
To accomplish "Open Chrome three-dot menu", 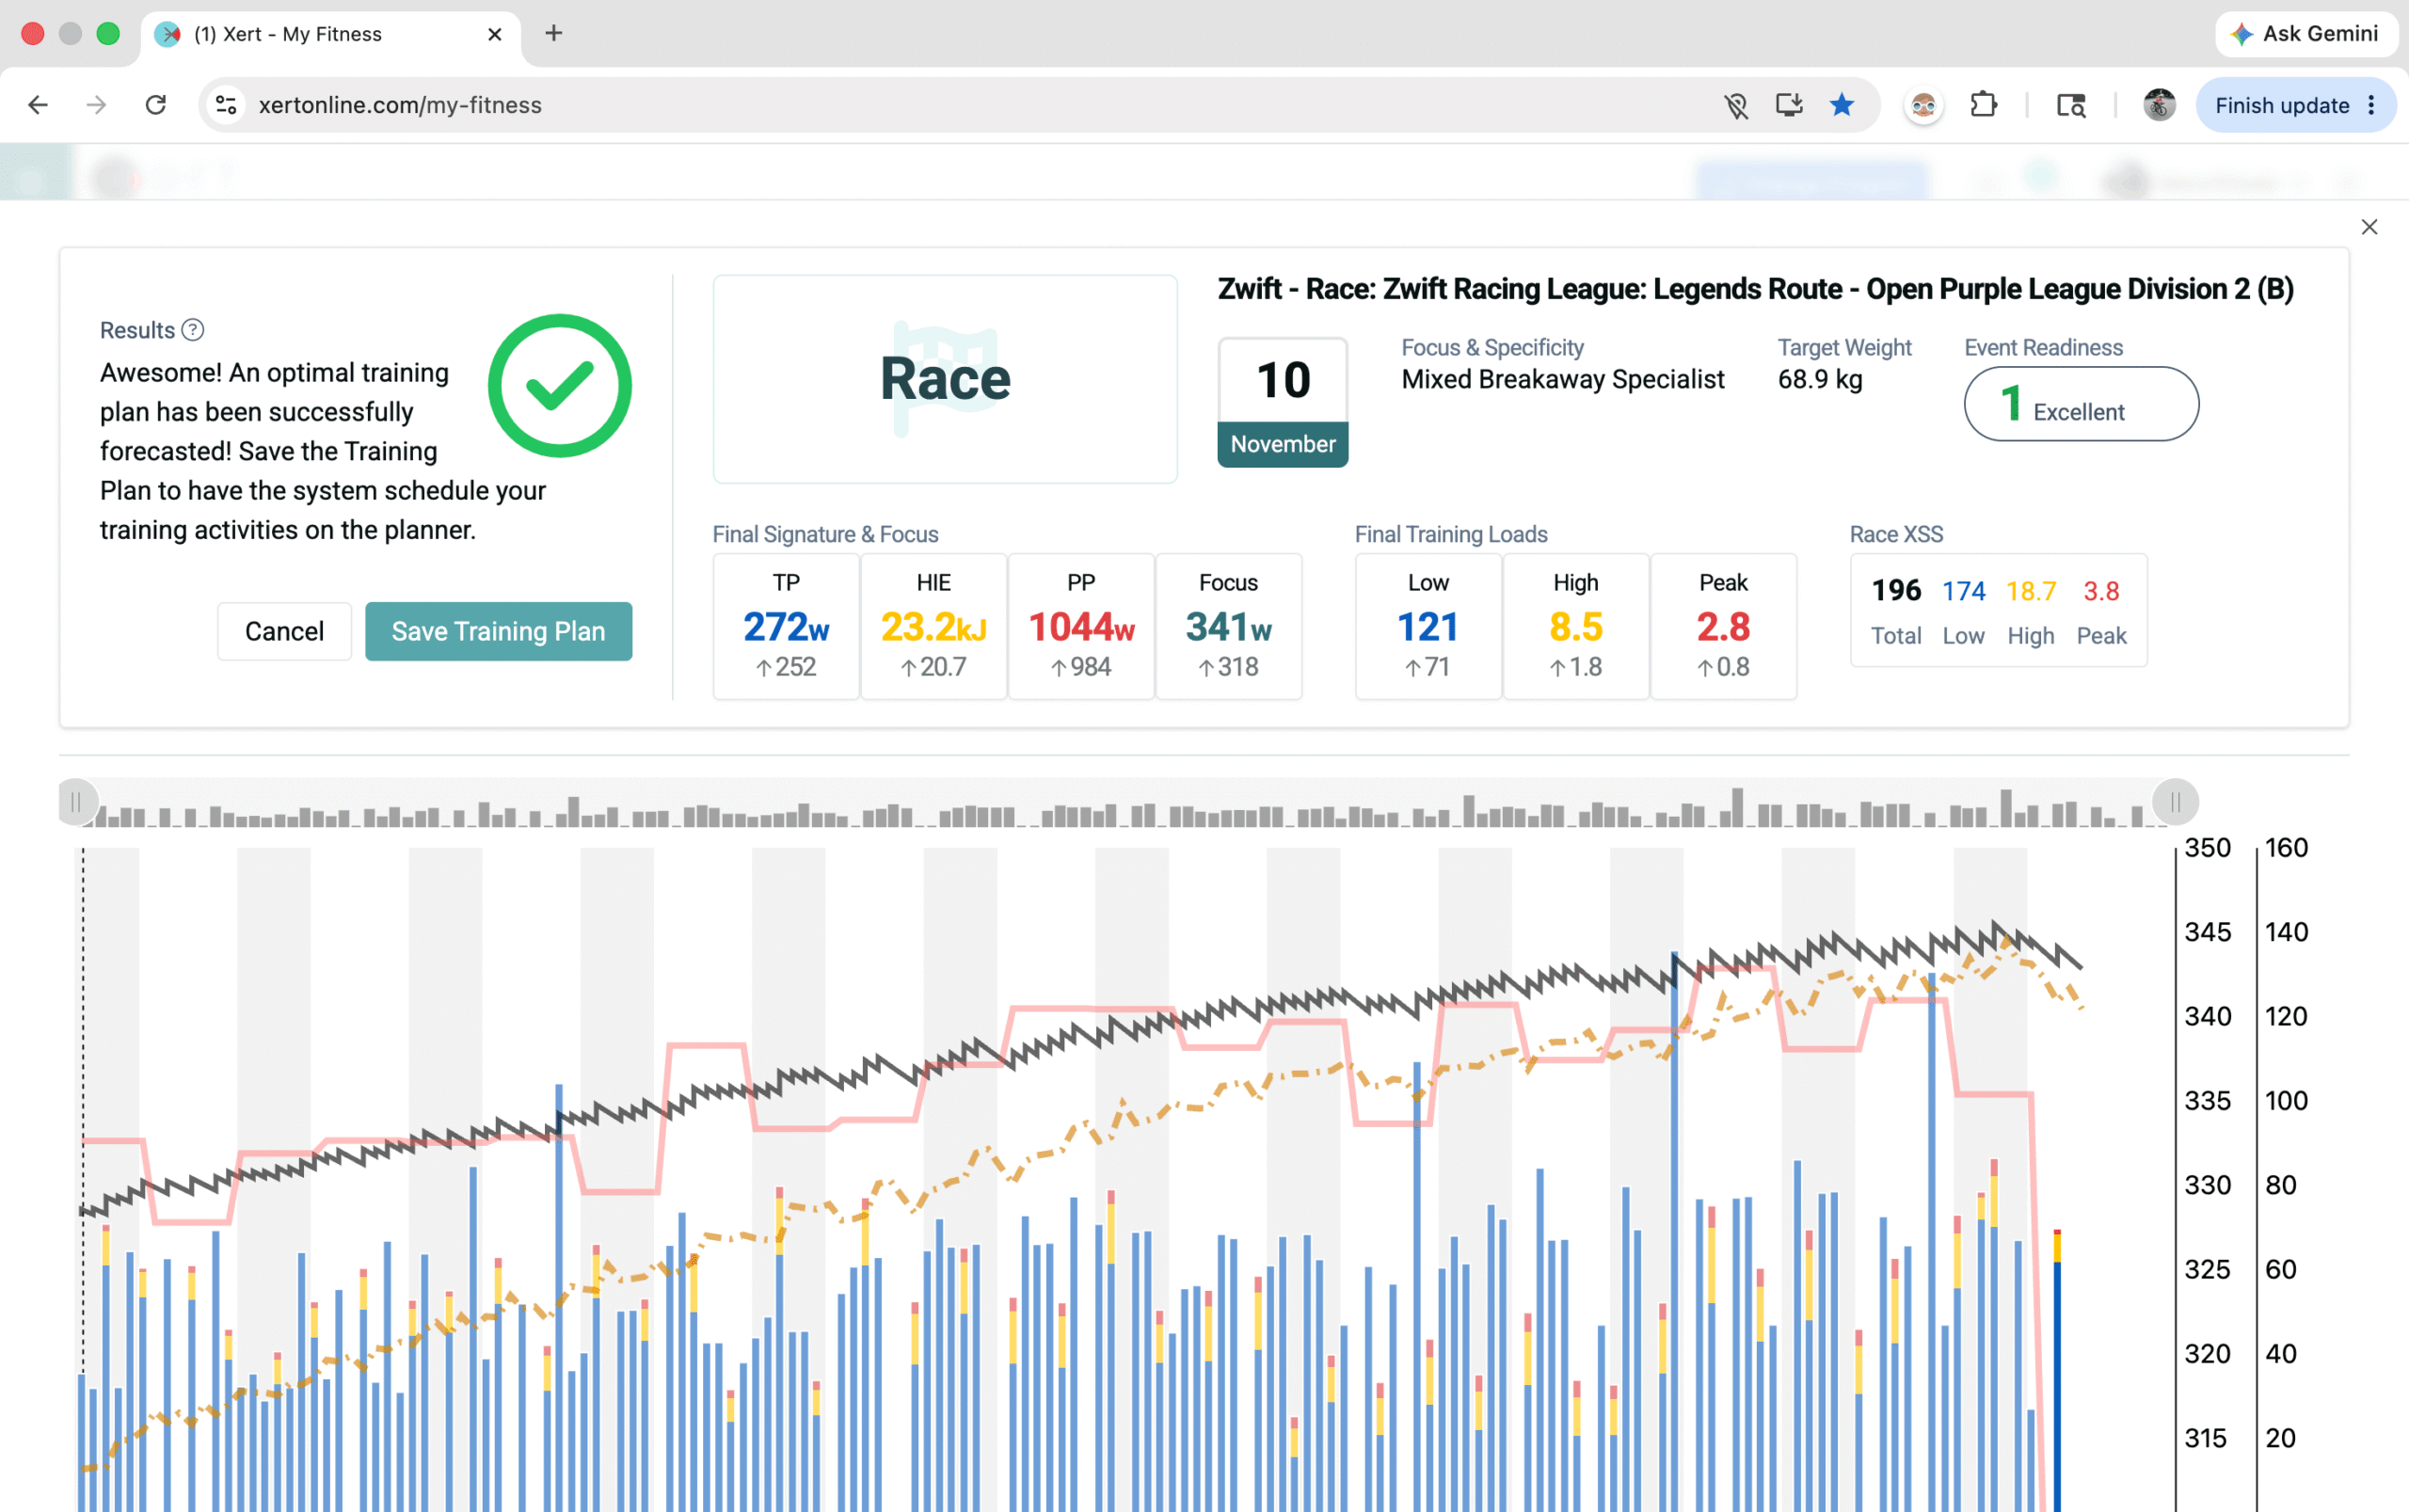I will click(x=2371, y=105).
